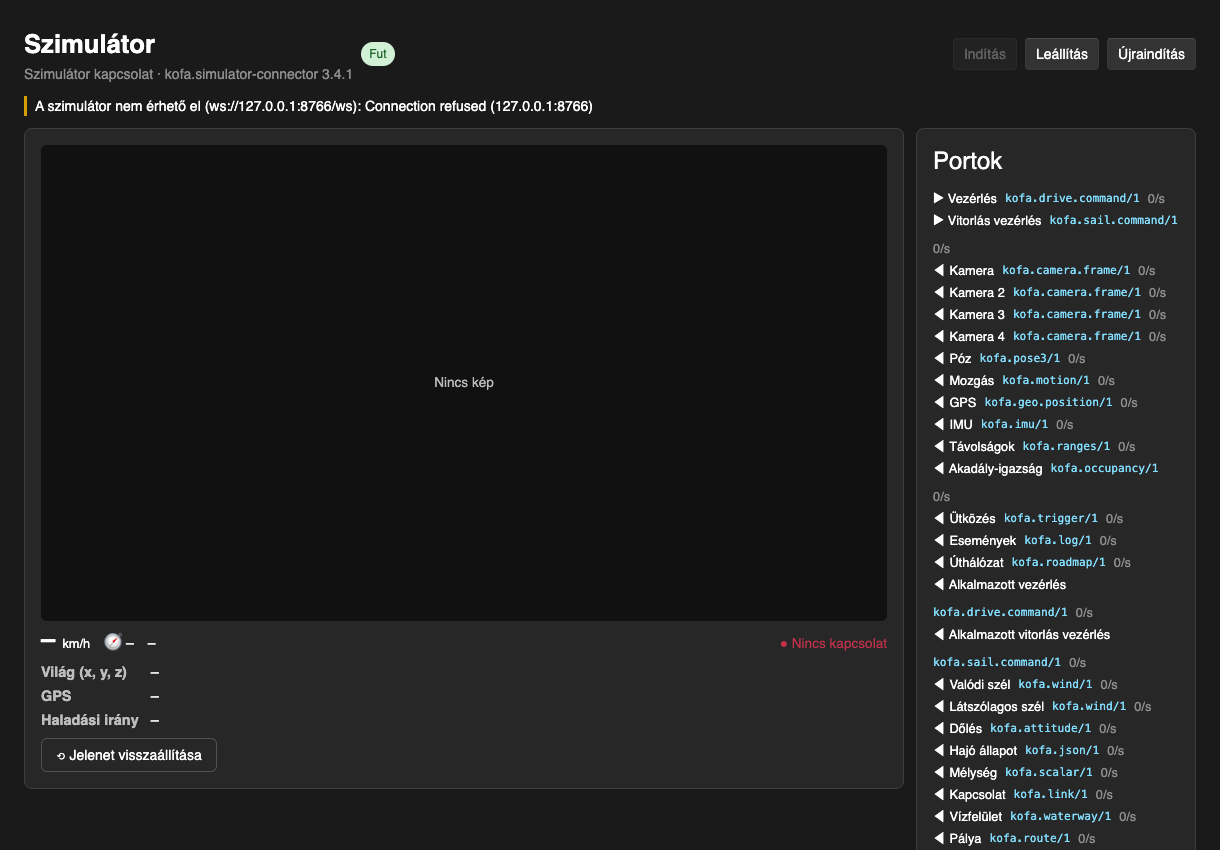The height and width of the screenshot is (850, 1220).
Task: Click the kofa.camera.frame/1 label for Kamera 4
Action: tap(1077, 336)
